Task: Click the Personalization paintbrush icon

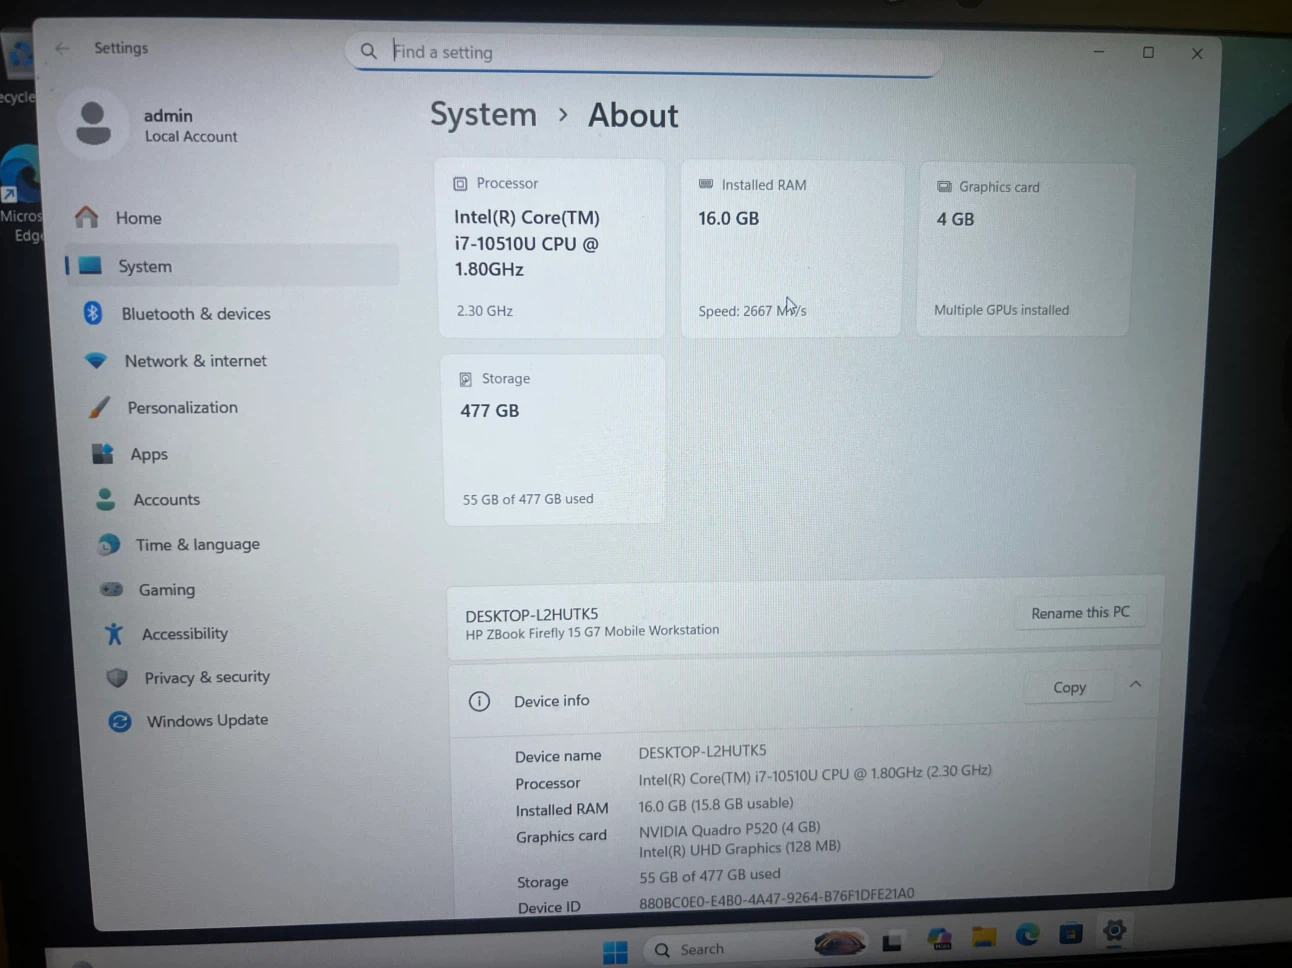Action: coord(99,407)
